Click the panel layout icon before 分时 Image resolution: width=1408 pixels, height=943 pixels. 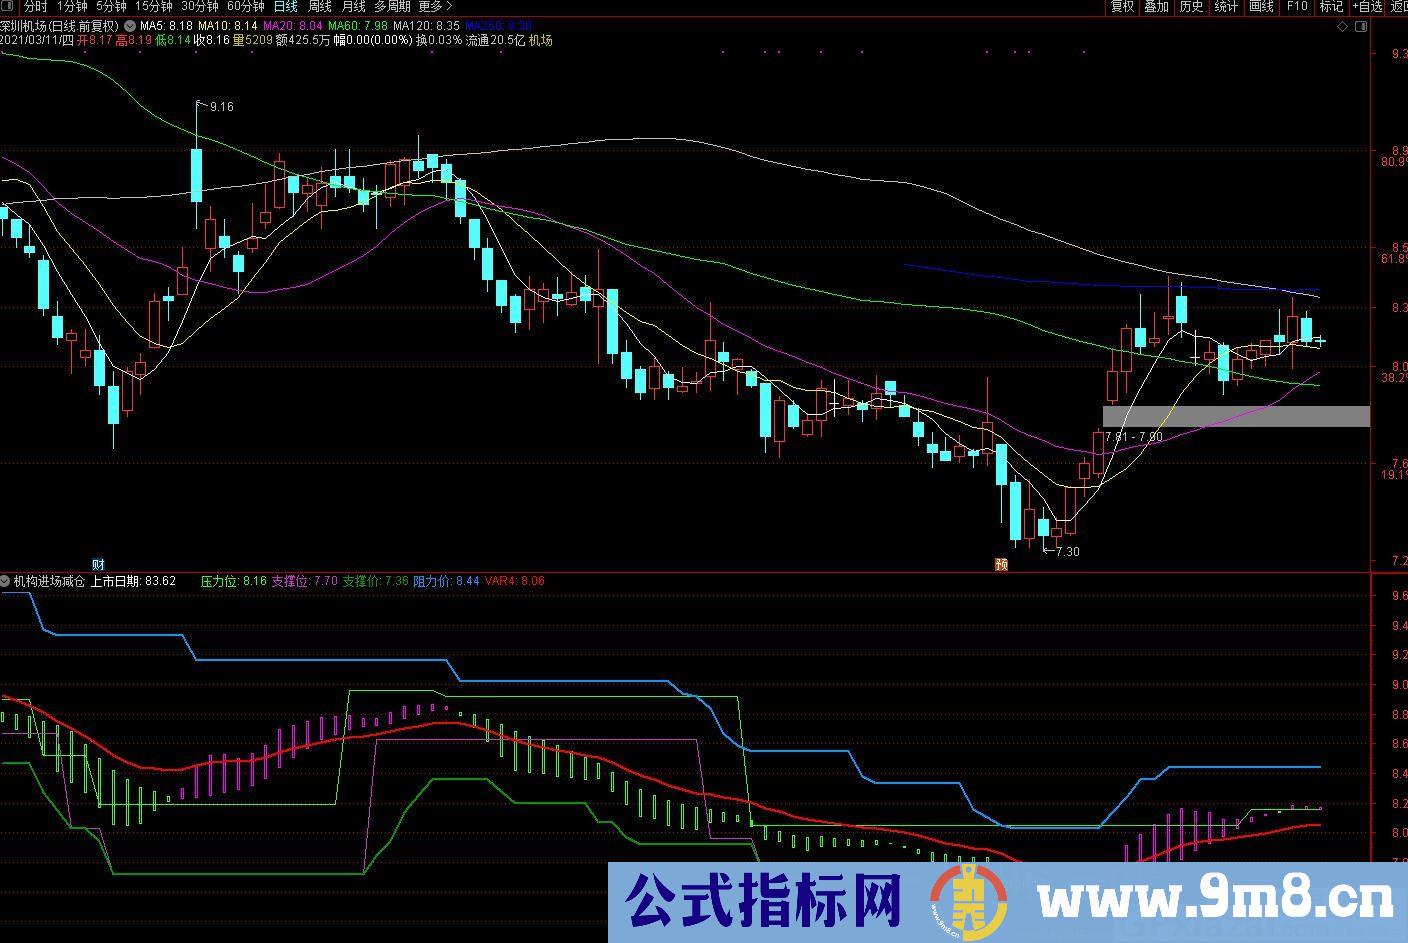8,6
